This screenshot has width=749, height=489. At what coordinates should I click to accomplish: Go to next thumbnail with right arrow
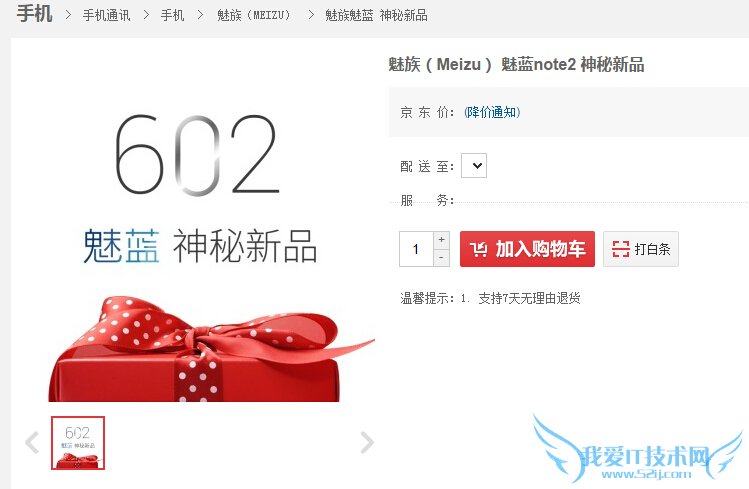tap(367, 442)
